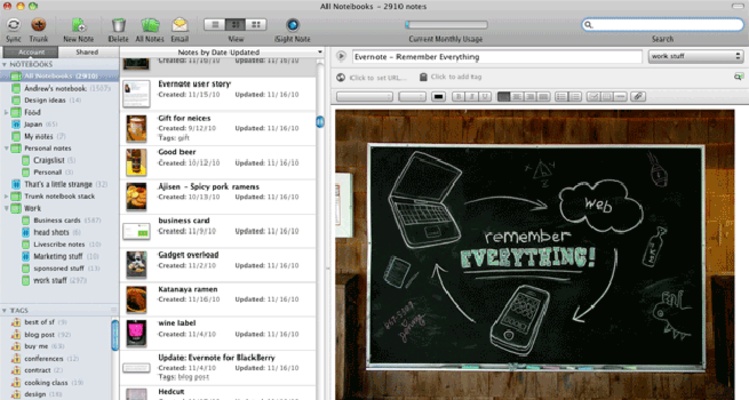Select the Shared tab

[x=87, y=52]
